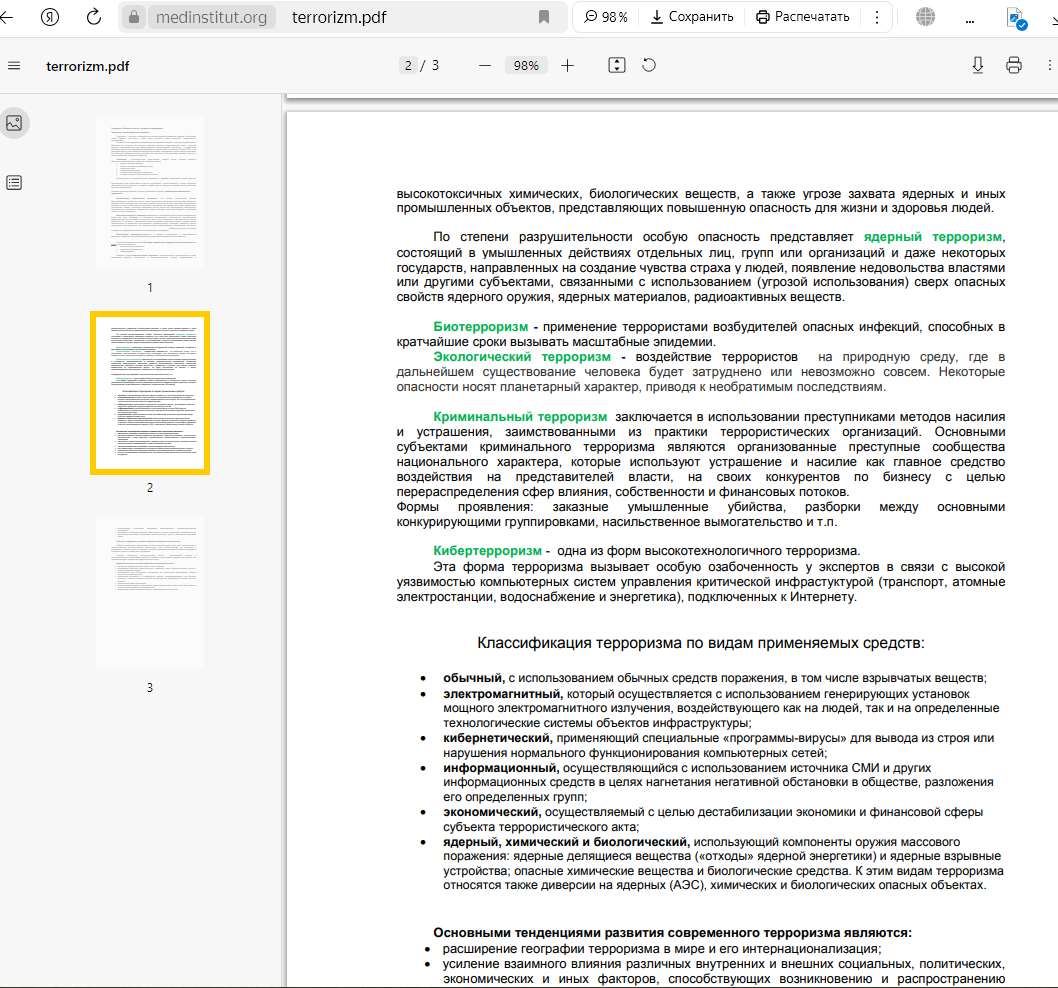Print using the PDF toolbar printer icon
The height and width of the screenshot is (988, 1058).
click(1014, 66)
